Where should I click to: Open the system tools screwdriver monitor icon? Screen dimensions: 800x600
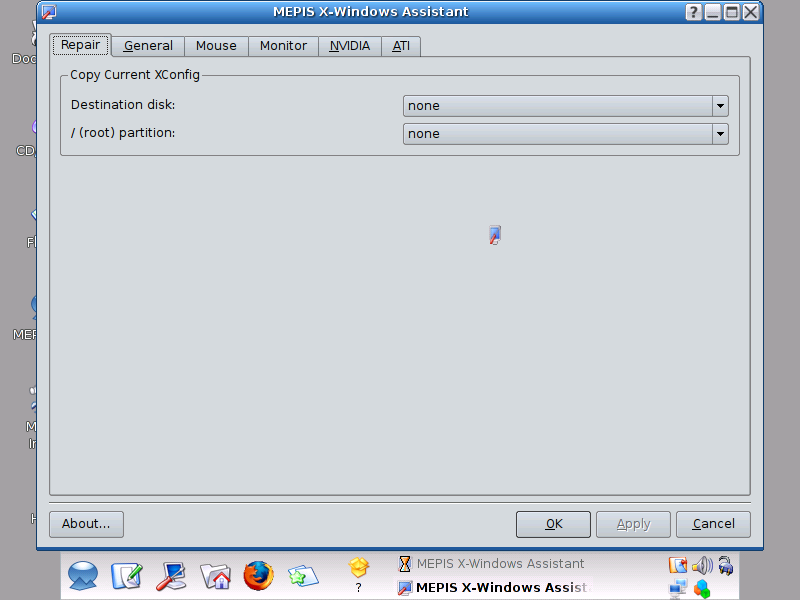click(x=170, y=576)
